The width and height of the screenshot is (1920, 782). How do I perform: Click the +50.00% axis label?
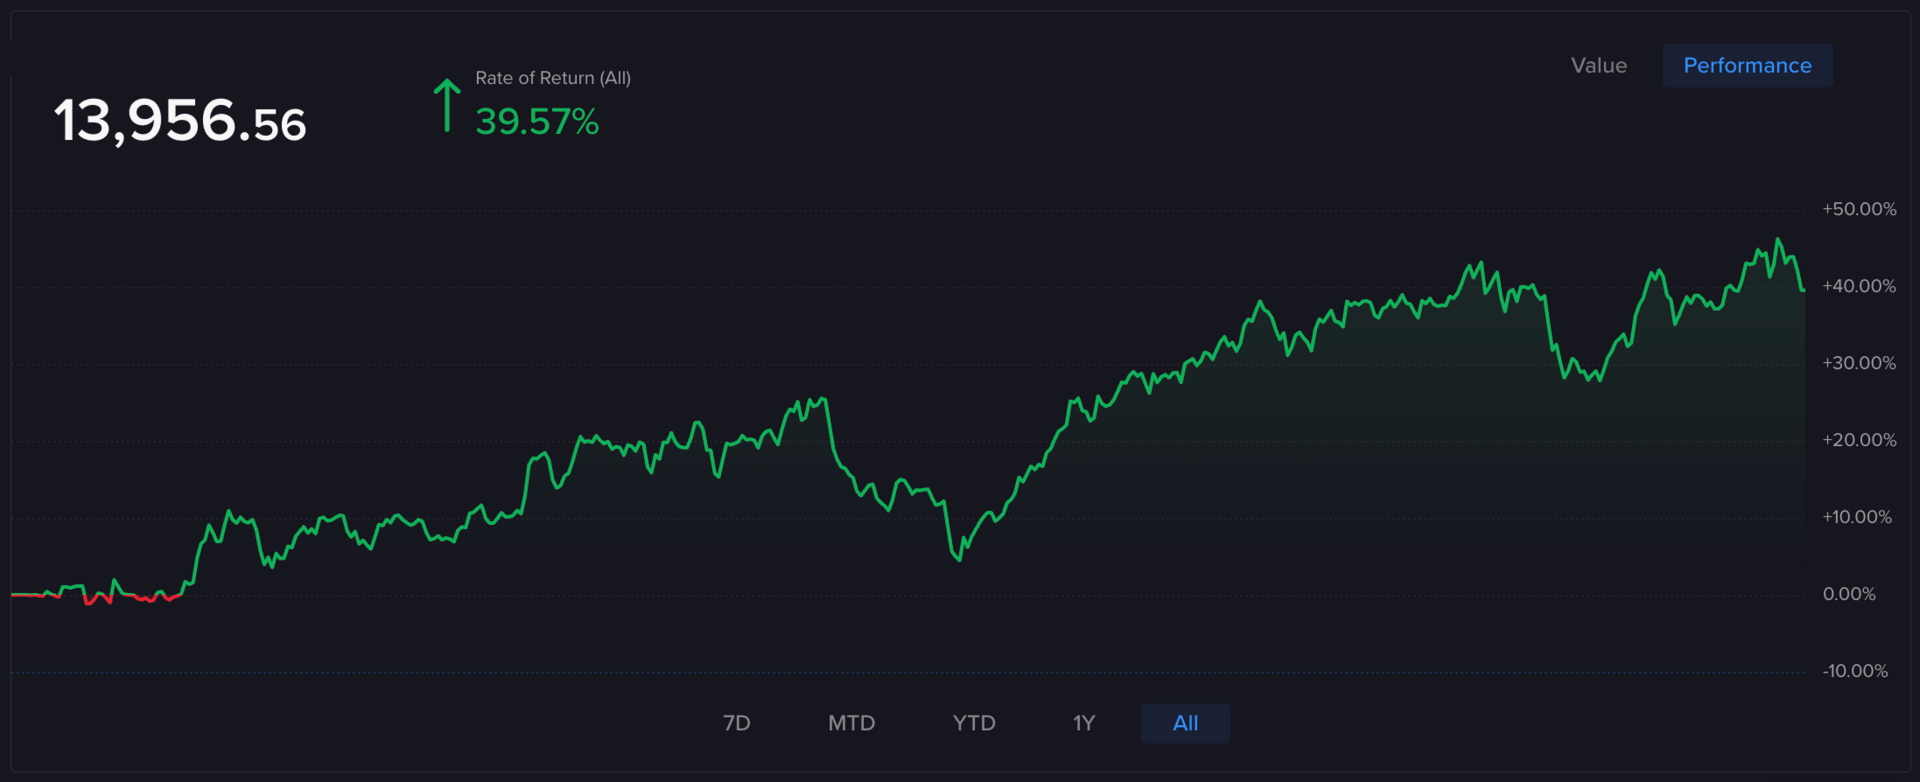[1859, 209]
